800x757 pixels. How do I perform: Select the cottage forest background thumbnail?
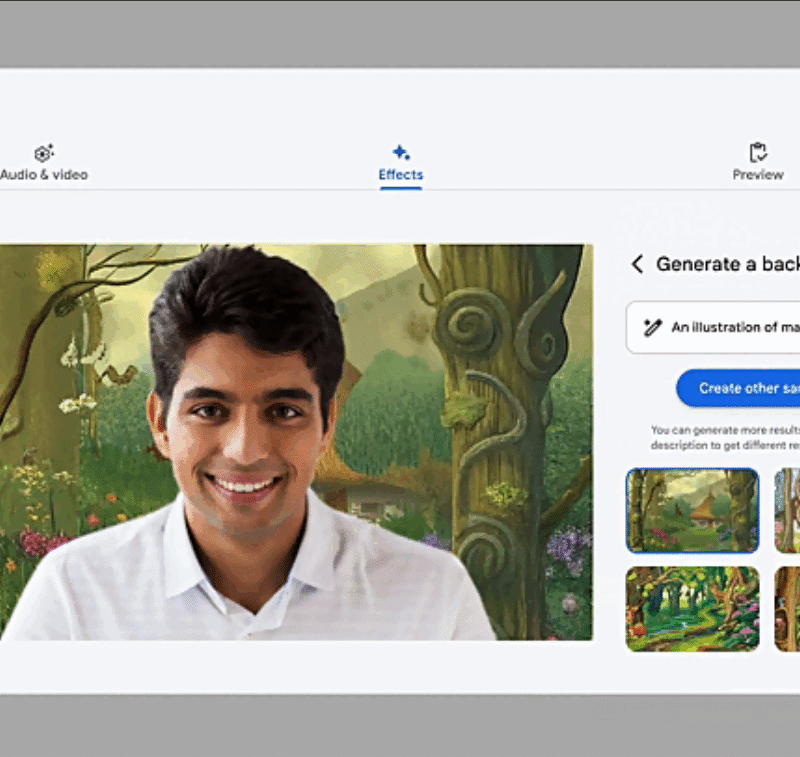(692, 510)
